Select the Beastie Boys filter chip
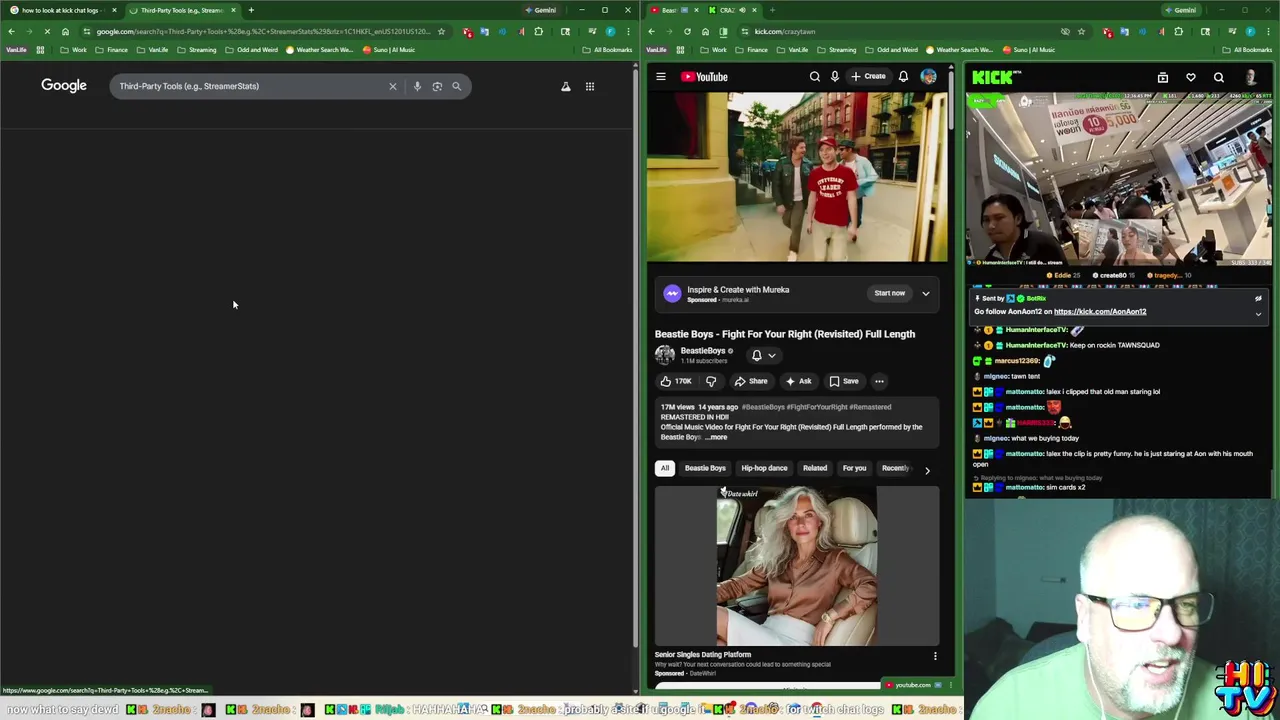The image size is (1280, 720). (705, 468)
